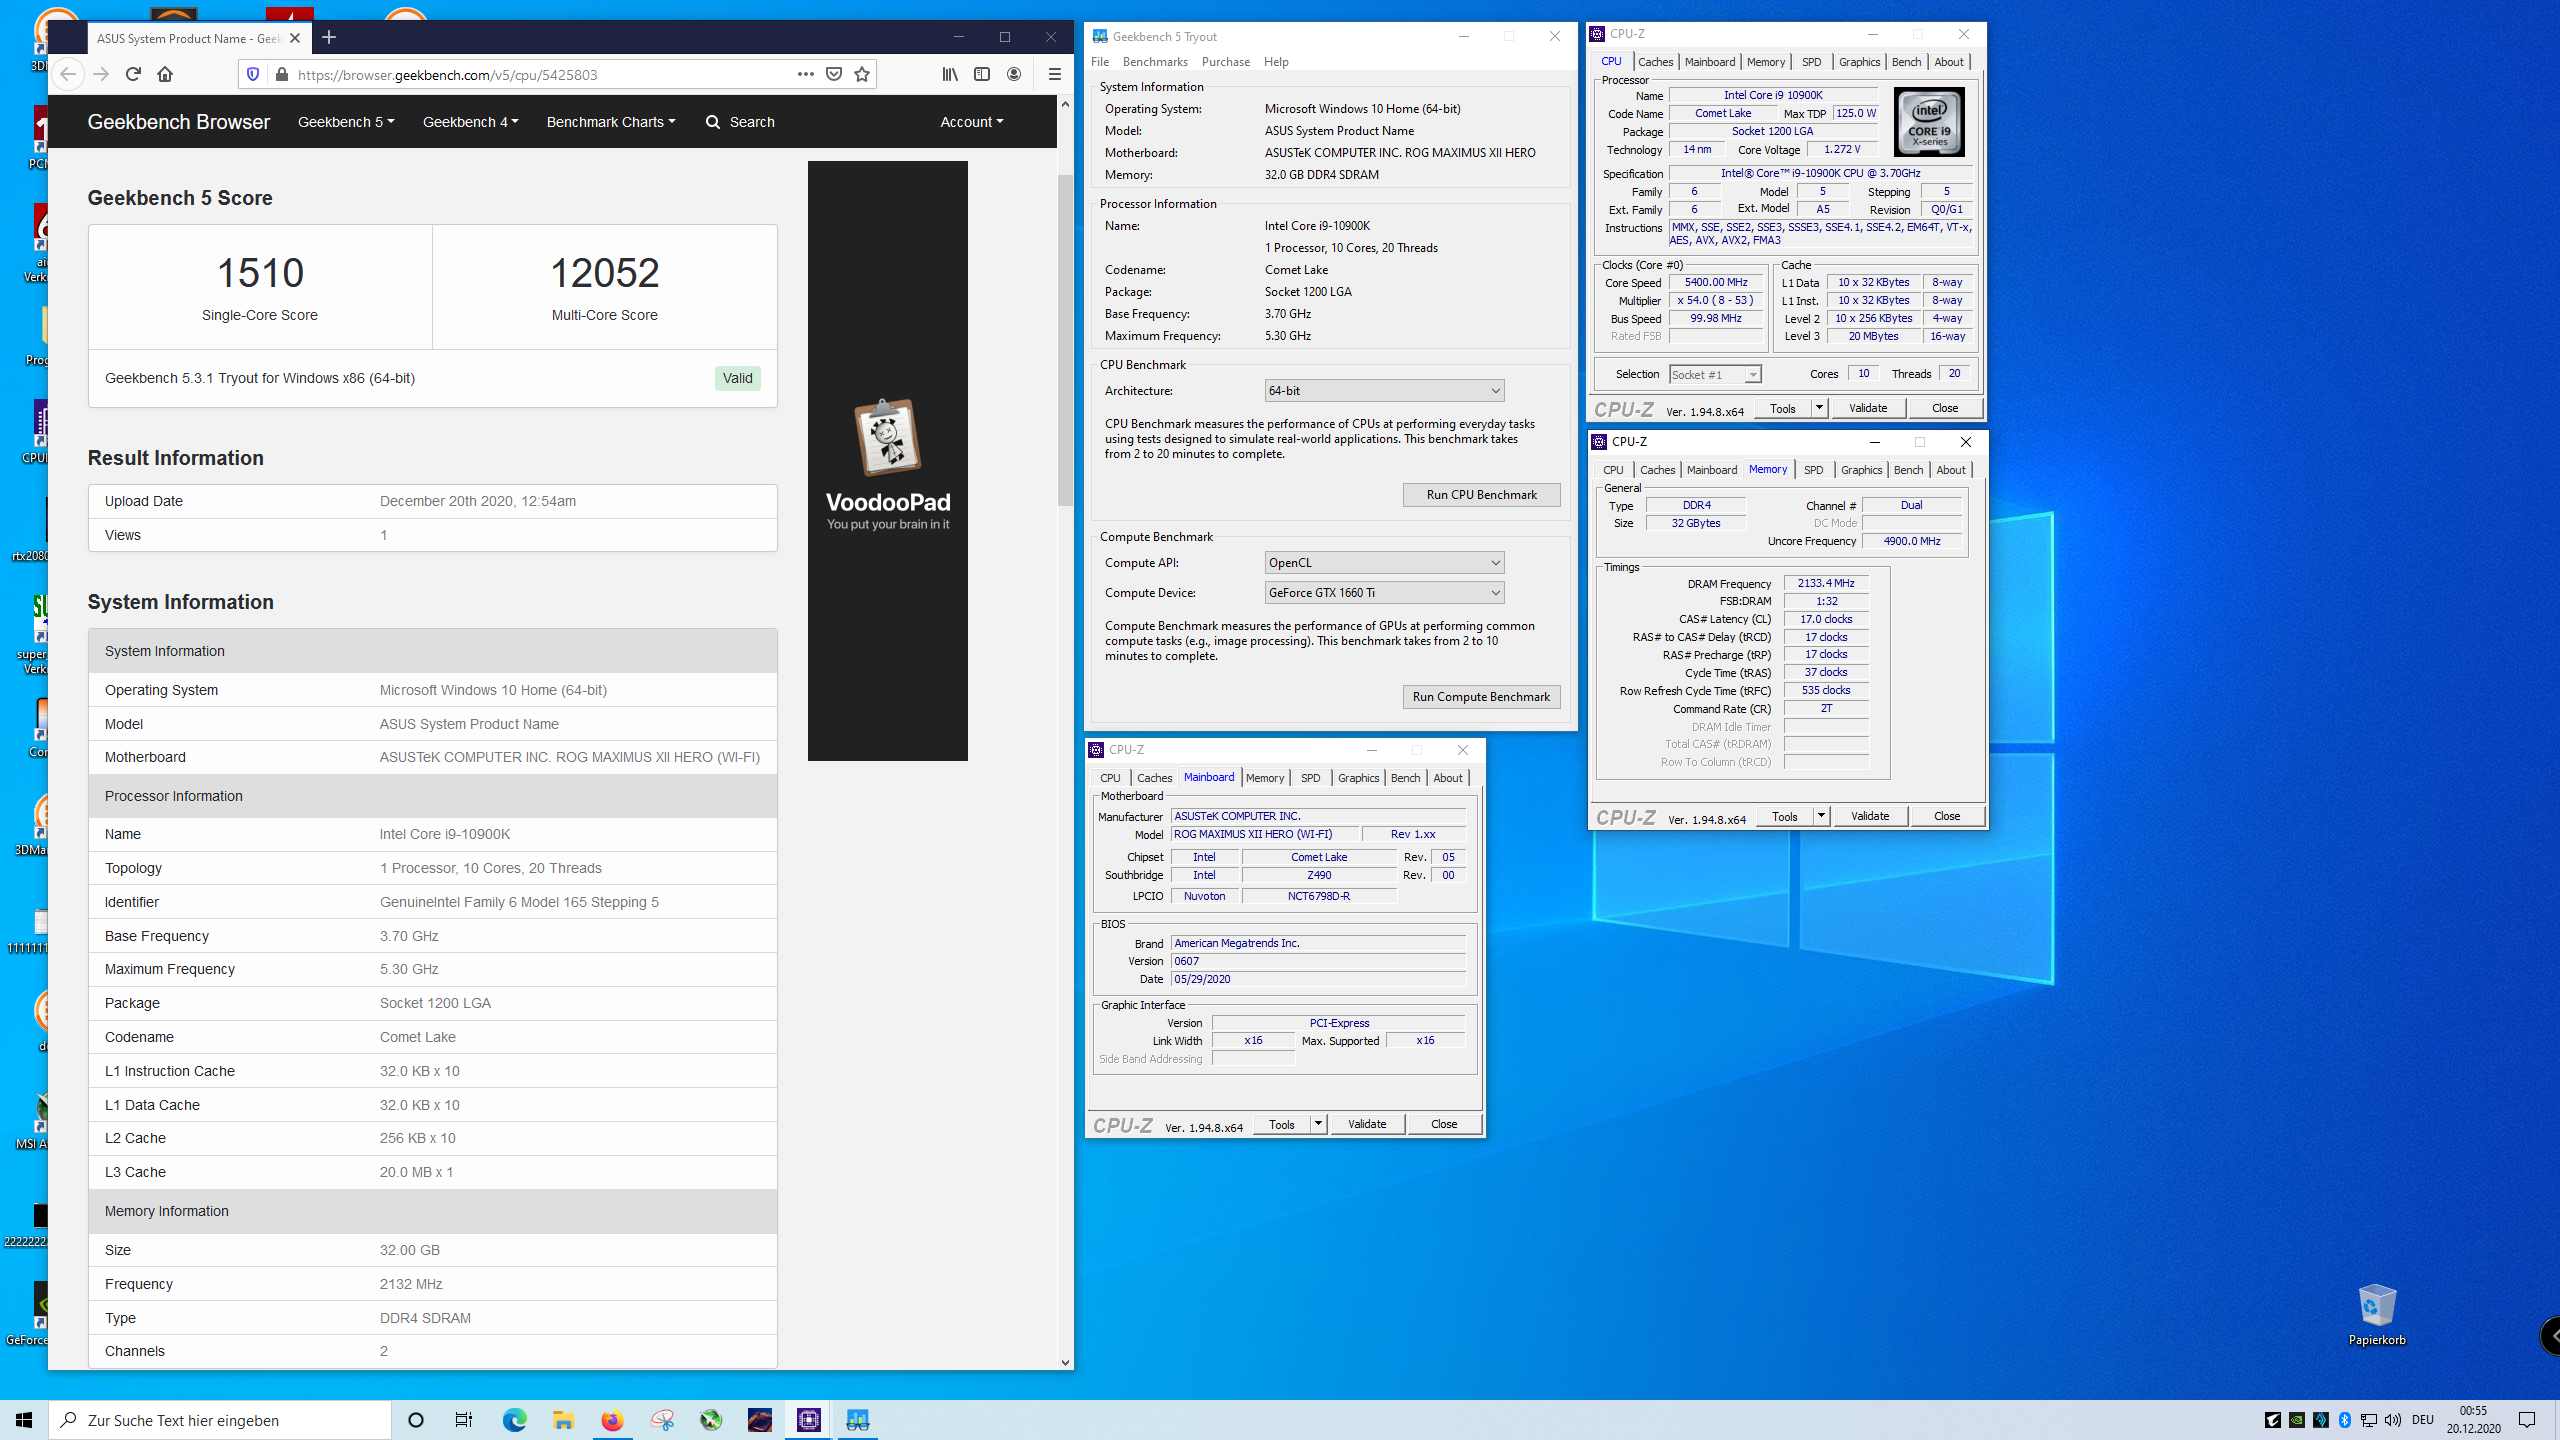
Task: Click VoodooPad advertisement banner
Action: pyautogui.click(x=888, y=461)
